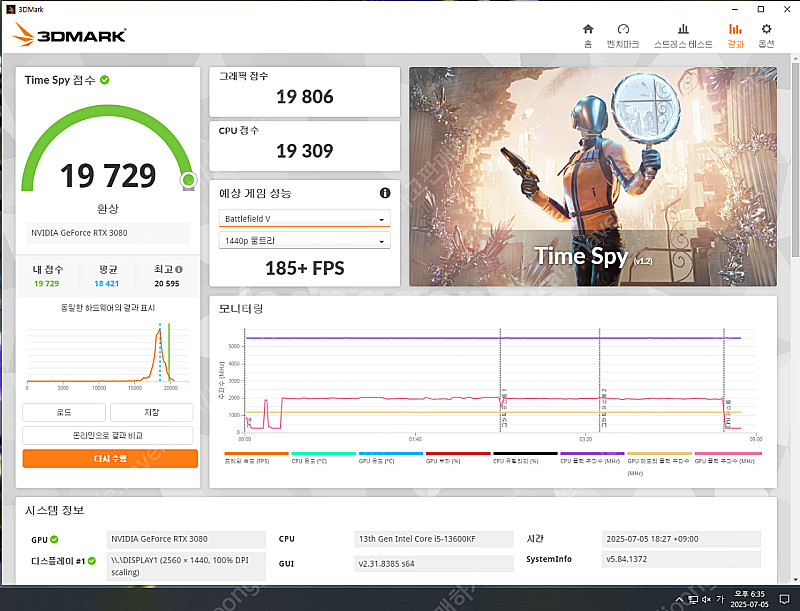Image resolution: width=800 pixels, height=611 pixels.
Task: Show hidden tray icons chevron in taskbar
Action: 679,599
